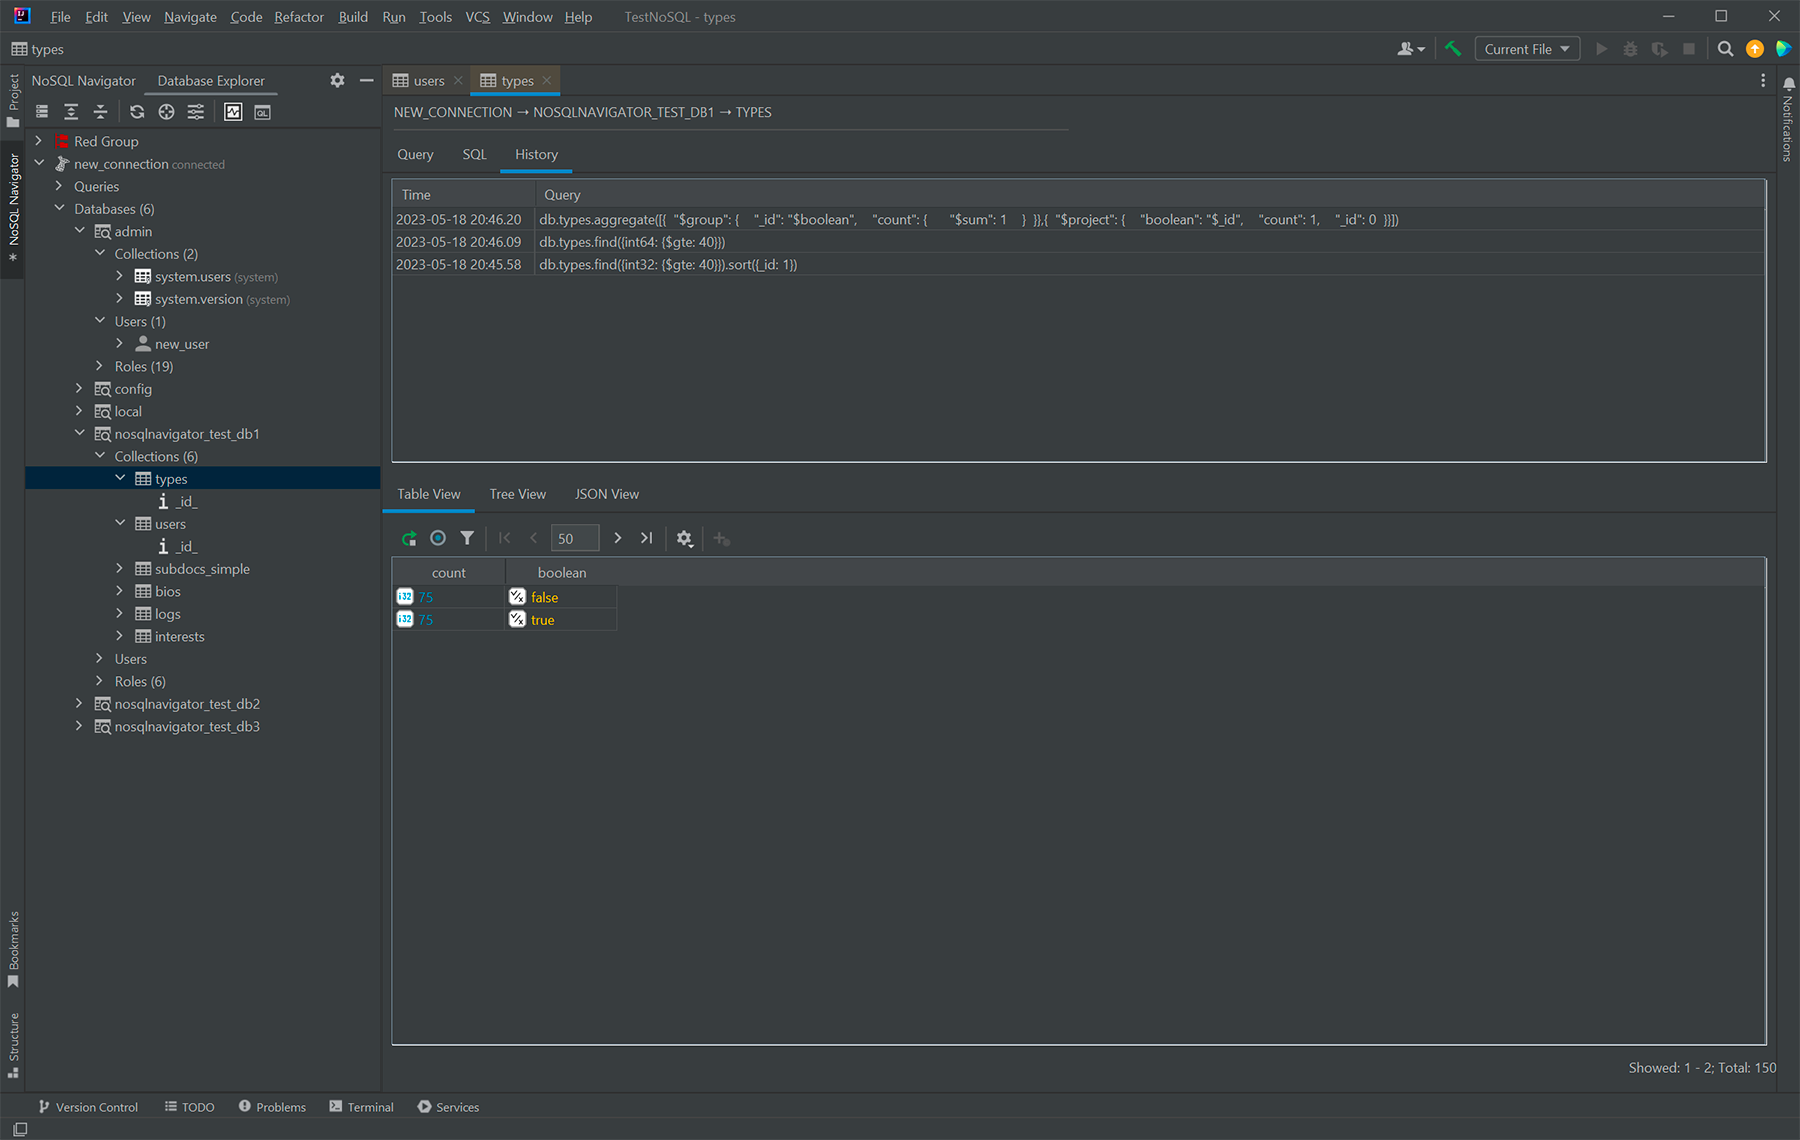This screenshot has width=1800, height=1140.
Task: Click the collapse all icon in Database Explorer
Action: (100, 112)
